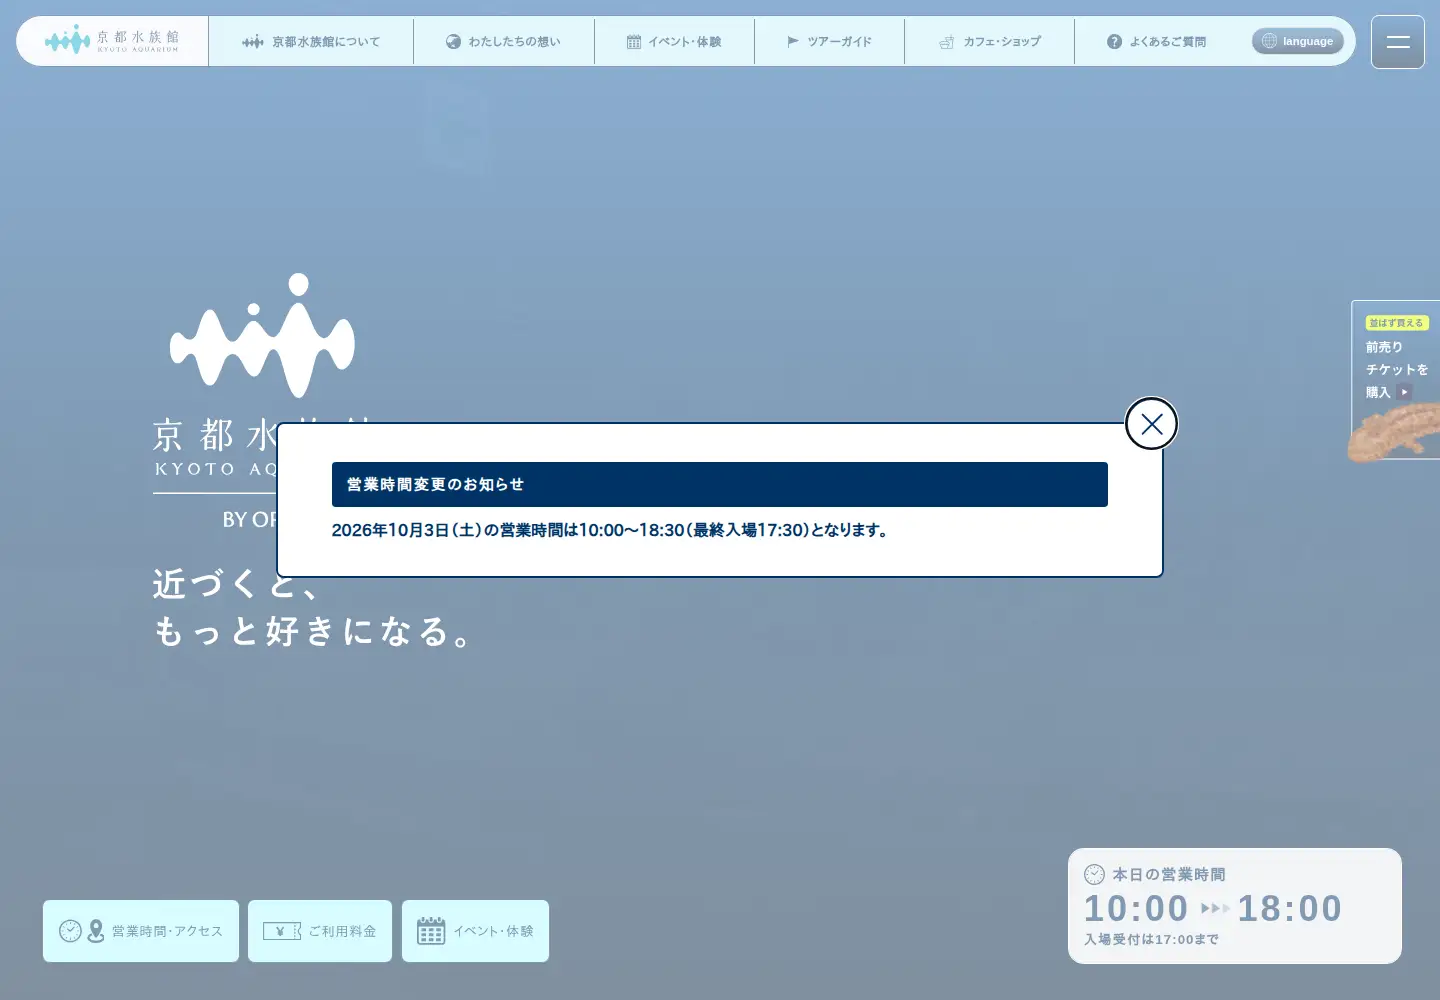Image resolution: width=1440 pixels, height=1000 pixels.
Task: Open the language selector
Action: [x=1298, y=41]
